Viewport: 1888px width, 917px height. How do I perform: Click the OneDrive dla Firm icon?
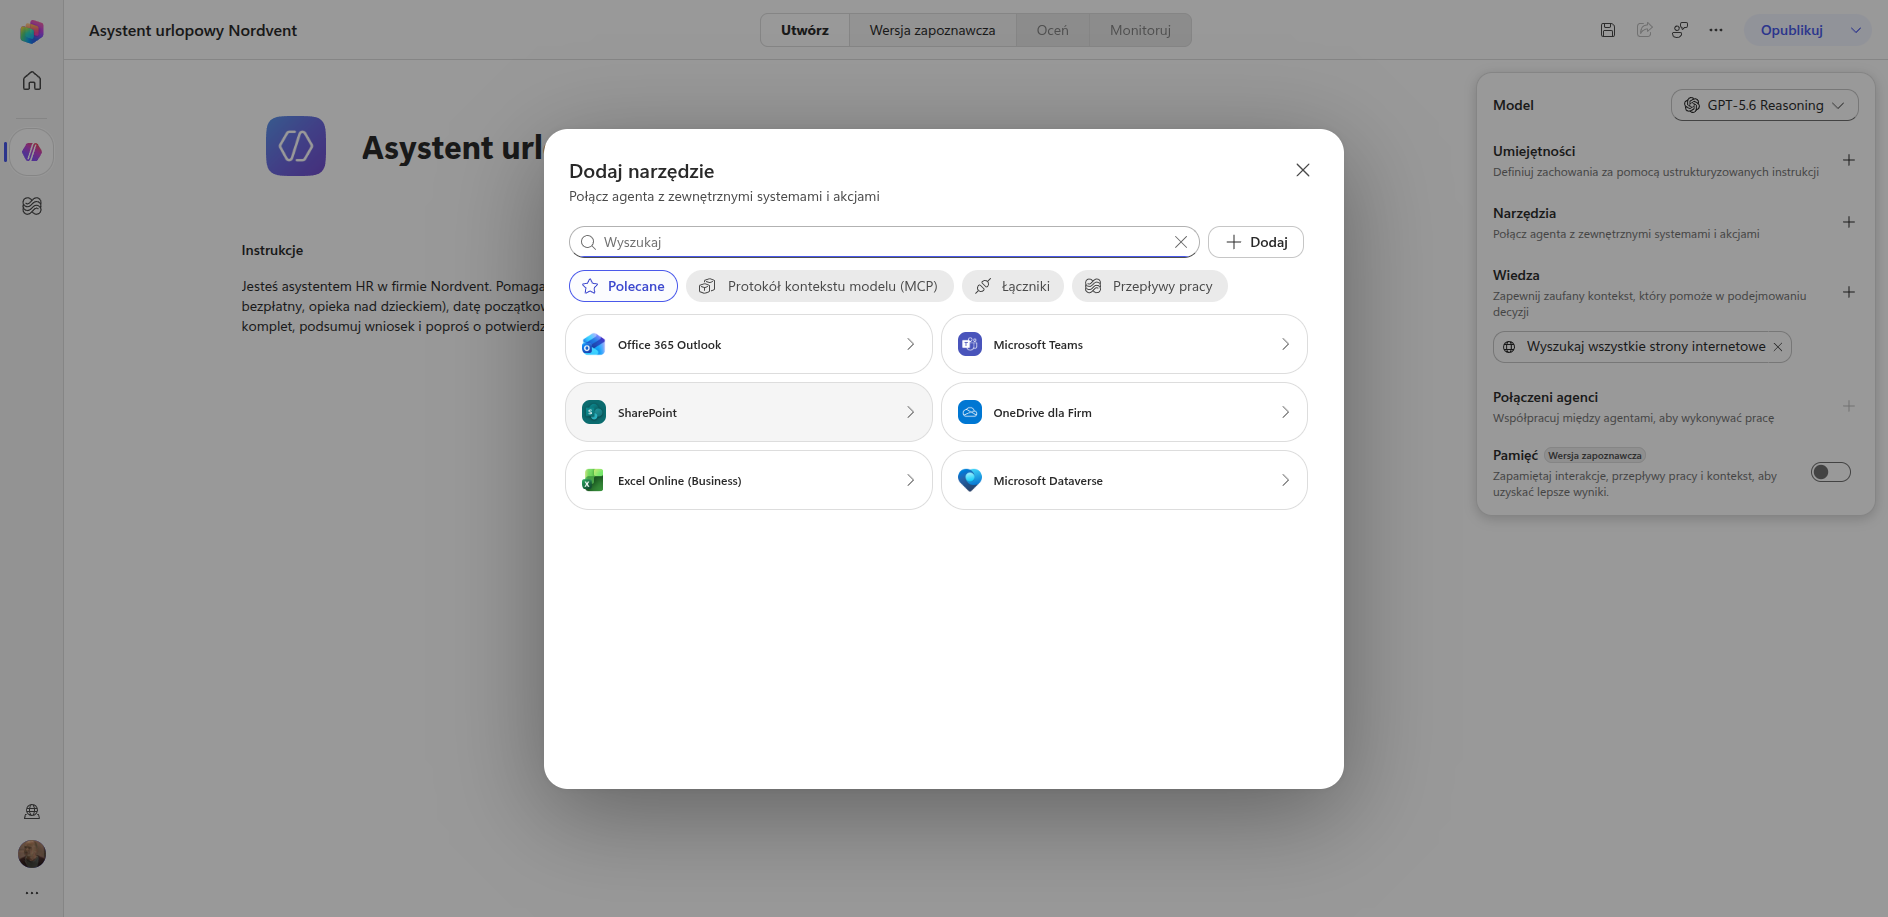(x=970, y=412)
